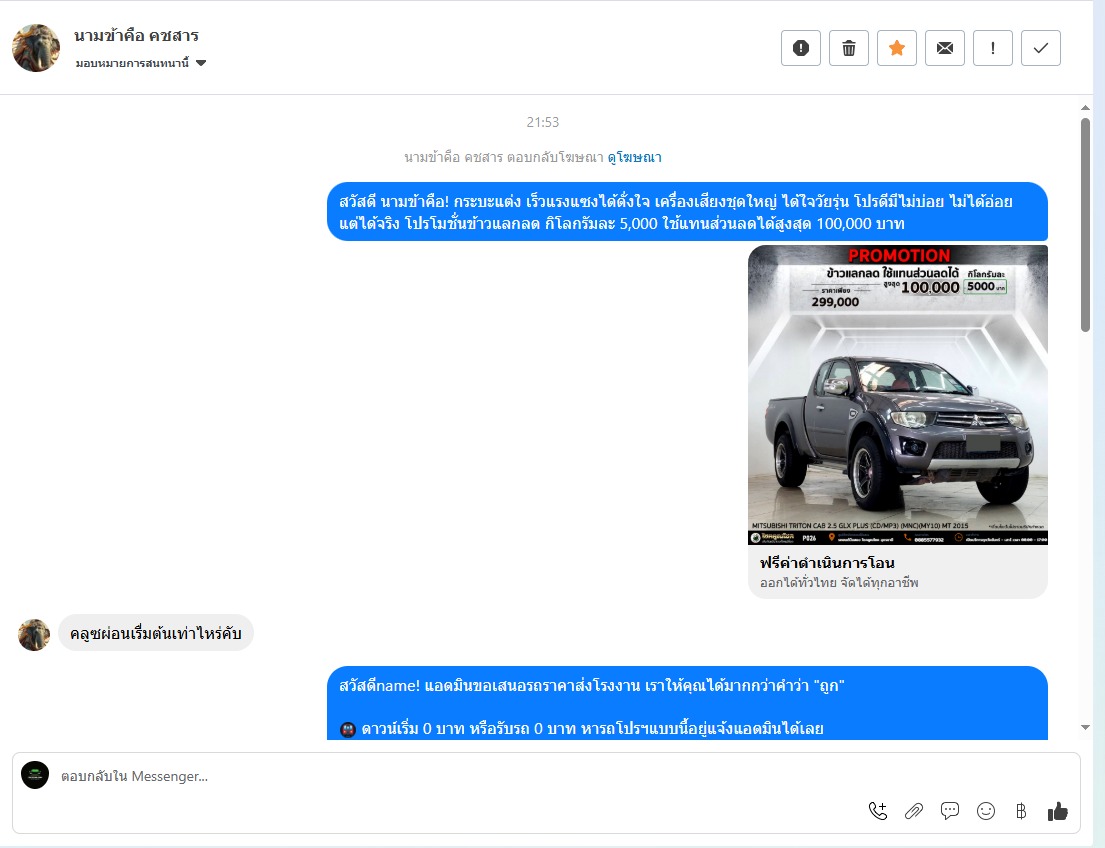Screen dimensions: 1105x848
Task: Delete conversation with trash icon
Action: pos(848,48)
